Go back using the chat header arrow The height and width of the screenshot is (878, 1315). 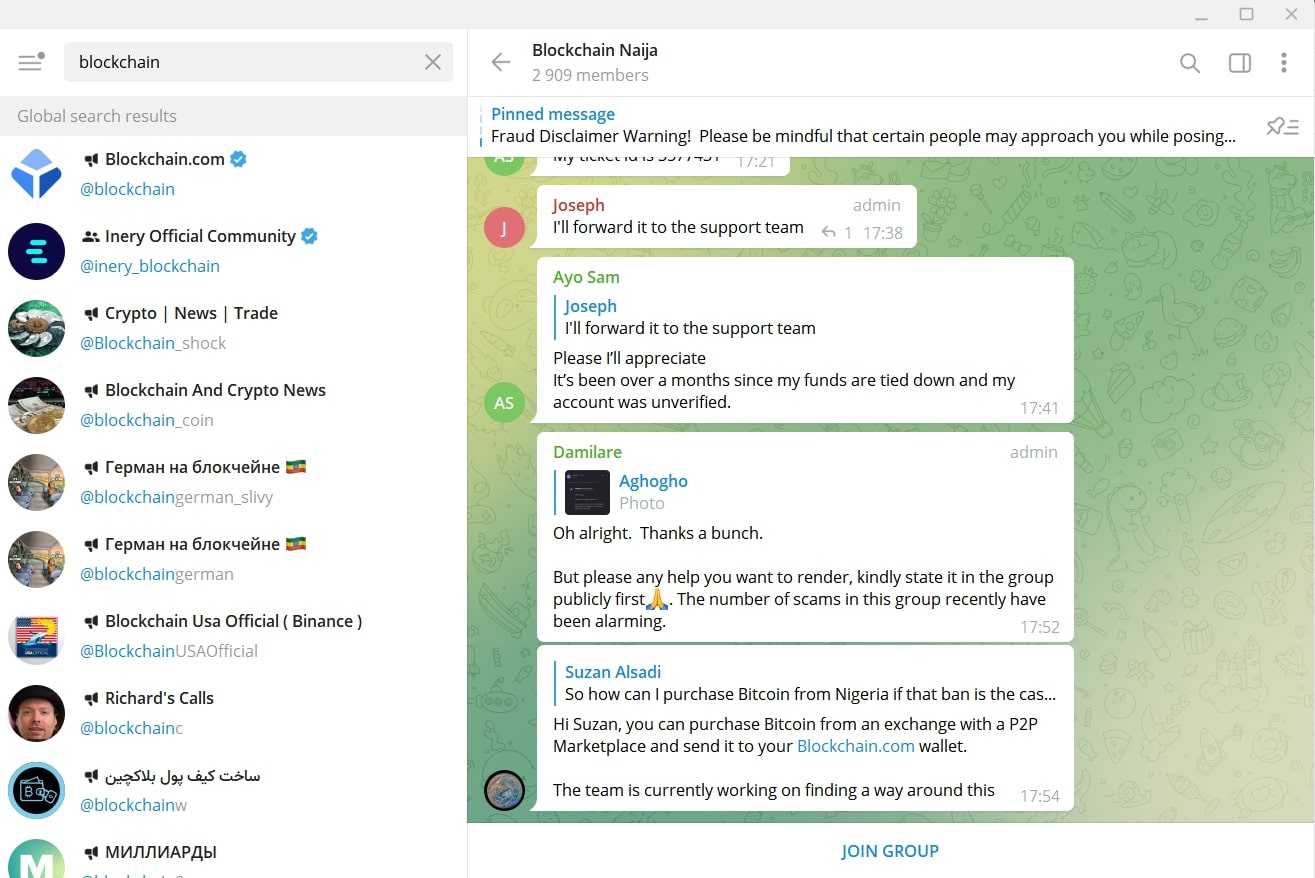coord(499,61)
